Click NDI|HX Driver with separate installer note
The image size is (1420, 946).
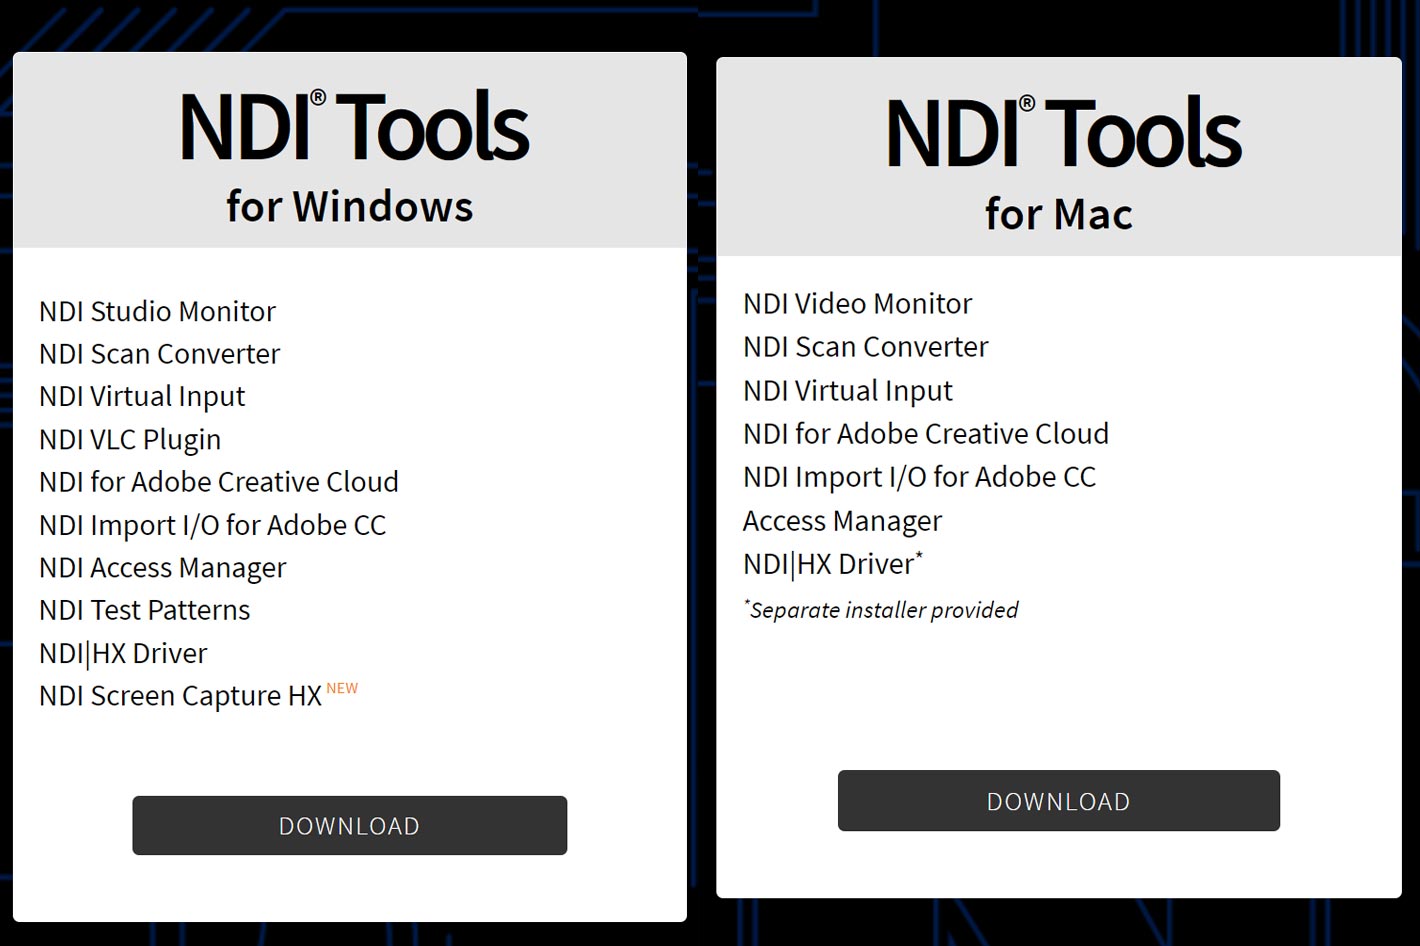coord(828,563)
